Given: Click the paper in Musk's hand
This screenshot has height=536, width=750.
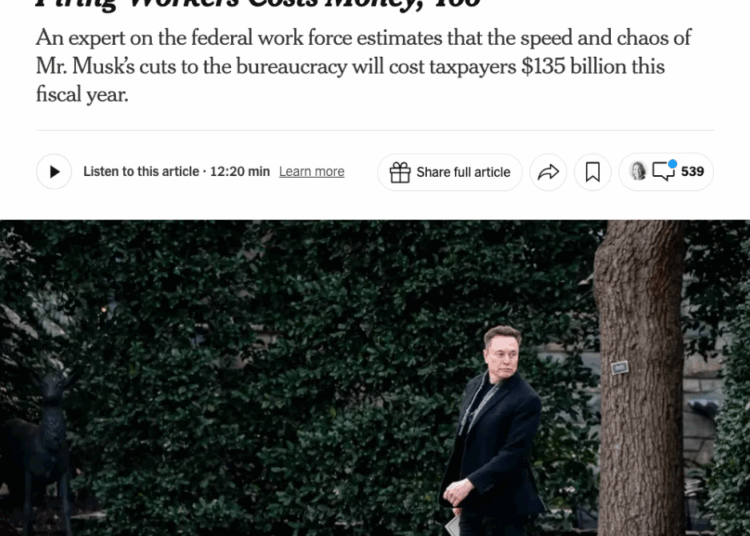Looking at the screenshot, I should pos(453,526).
